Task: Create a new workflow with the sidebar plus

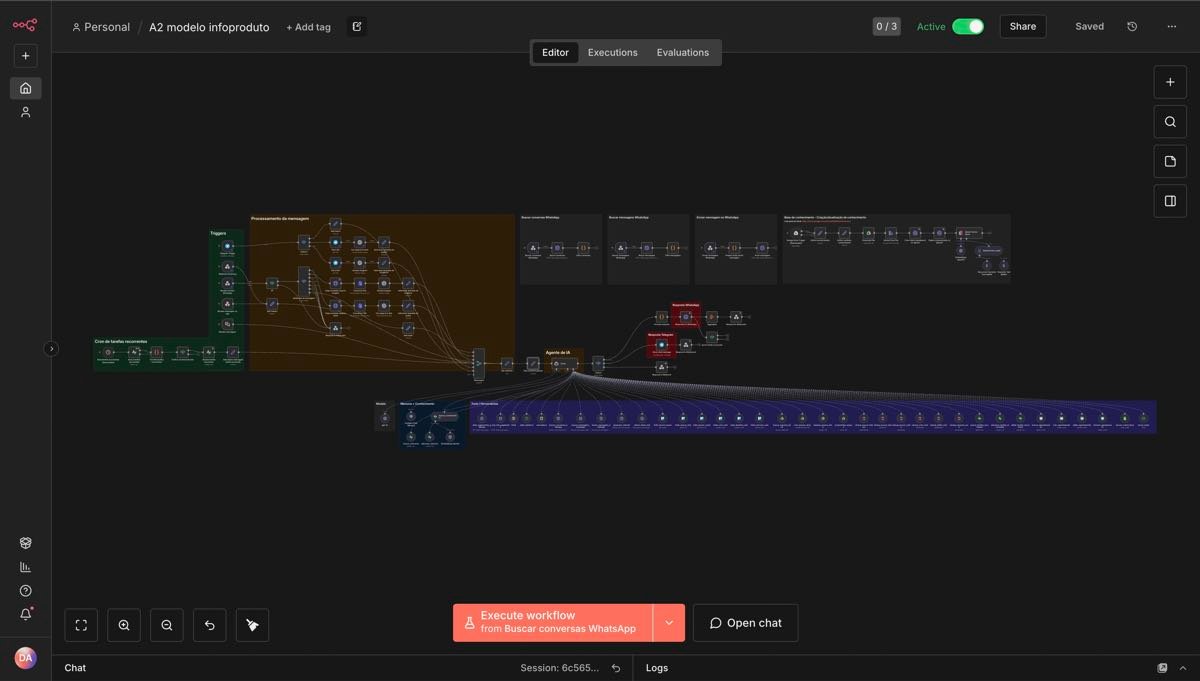Action: [x=24, y=55]
